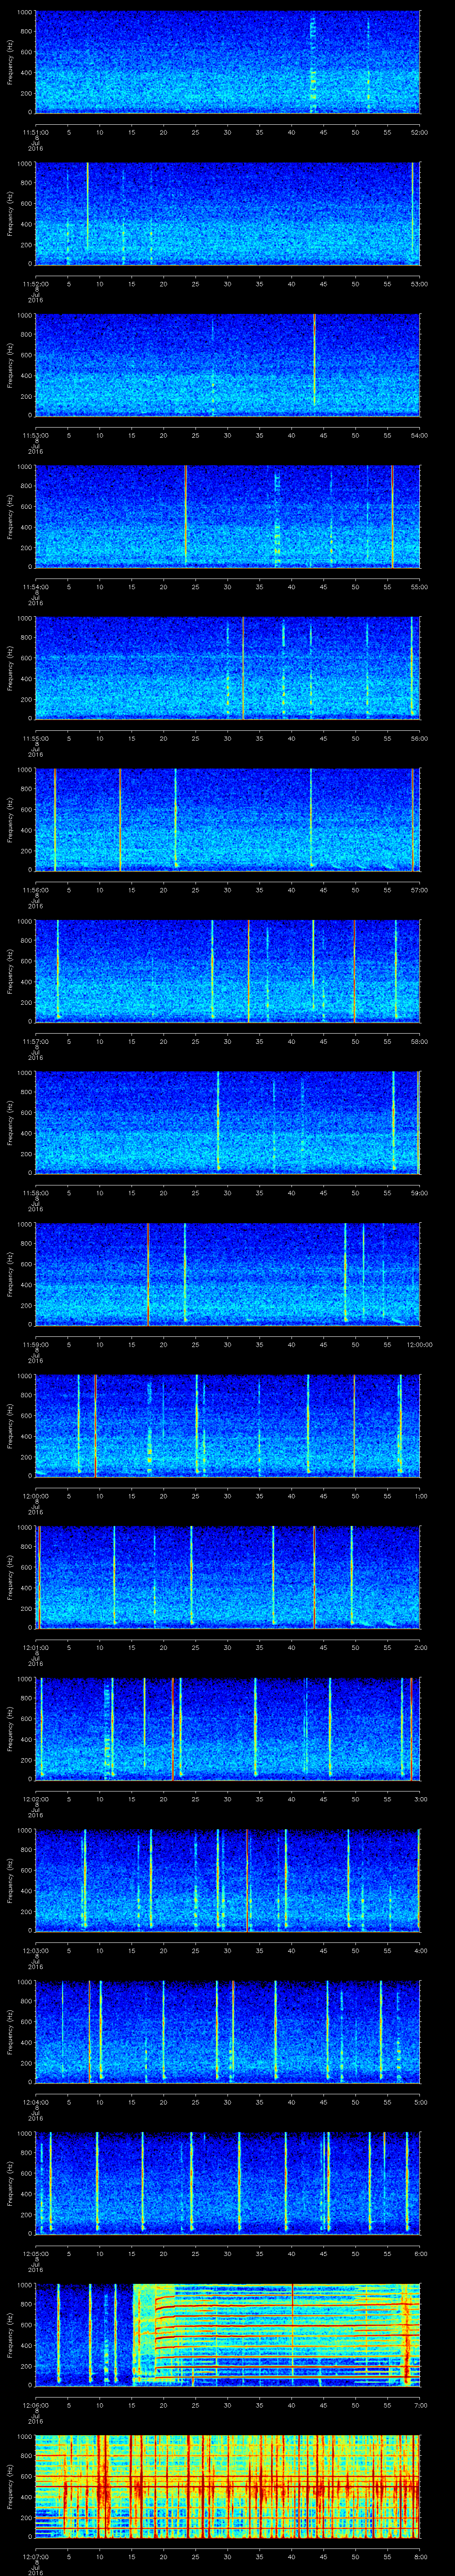This screenshot has width=455, height=2576.
Task: Click the 12:07:00 time axis label
Action: click(x=35, y=2557)
